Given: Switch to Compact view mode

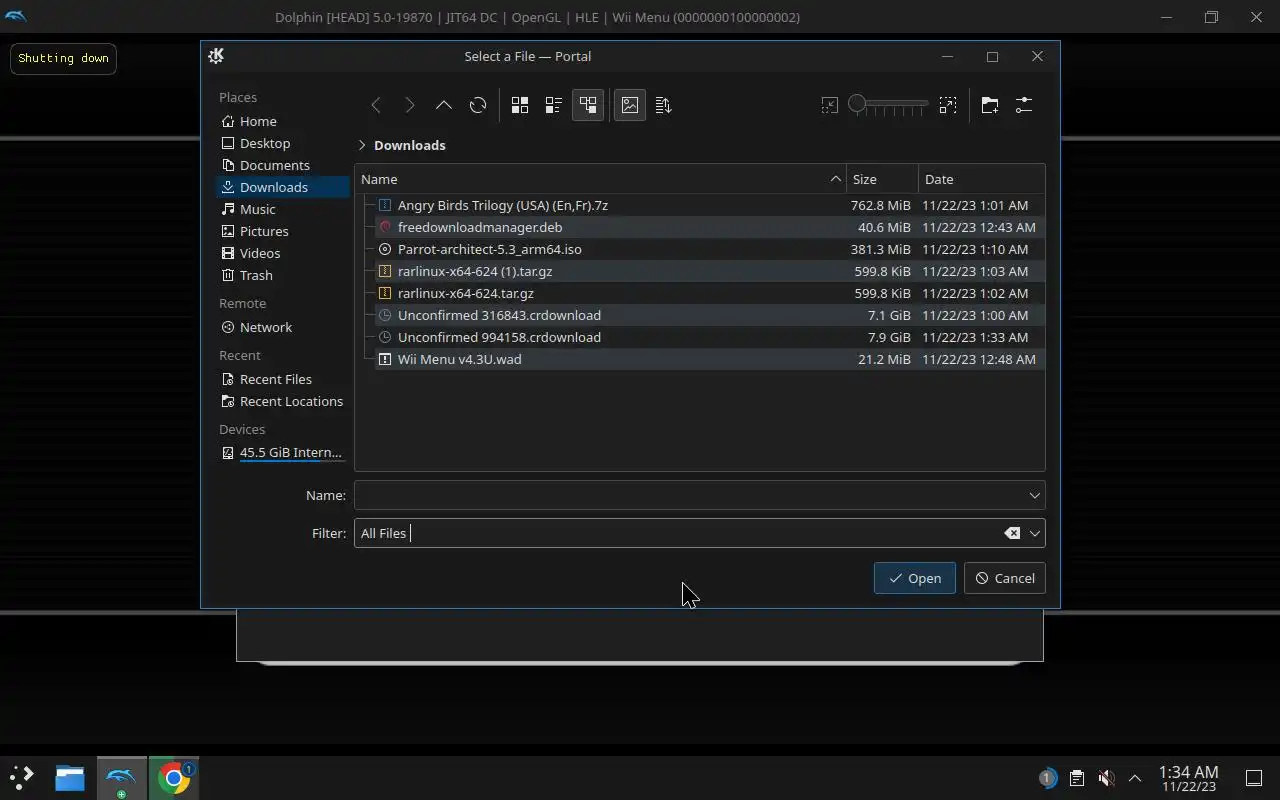Looking at the screenshot, I should click(x=554, y=105).
